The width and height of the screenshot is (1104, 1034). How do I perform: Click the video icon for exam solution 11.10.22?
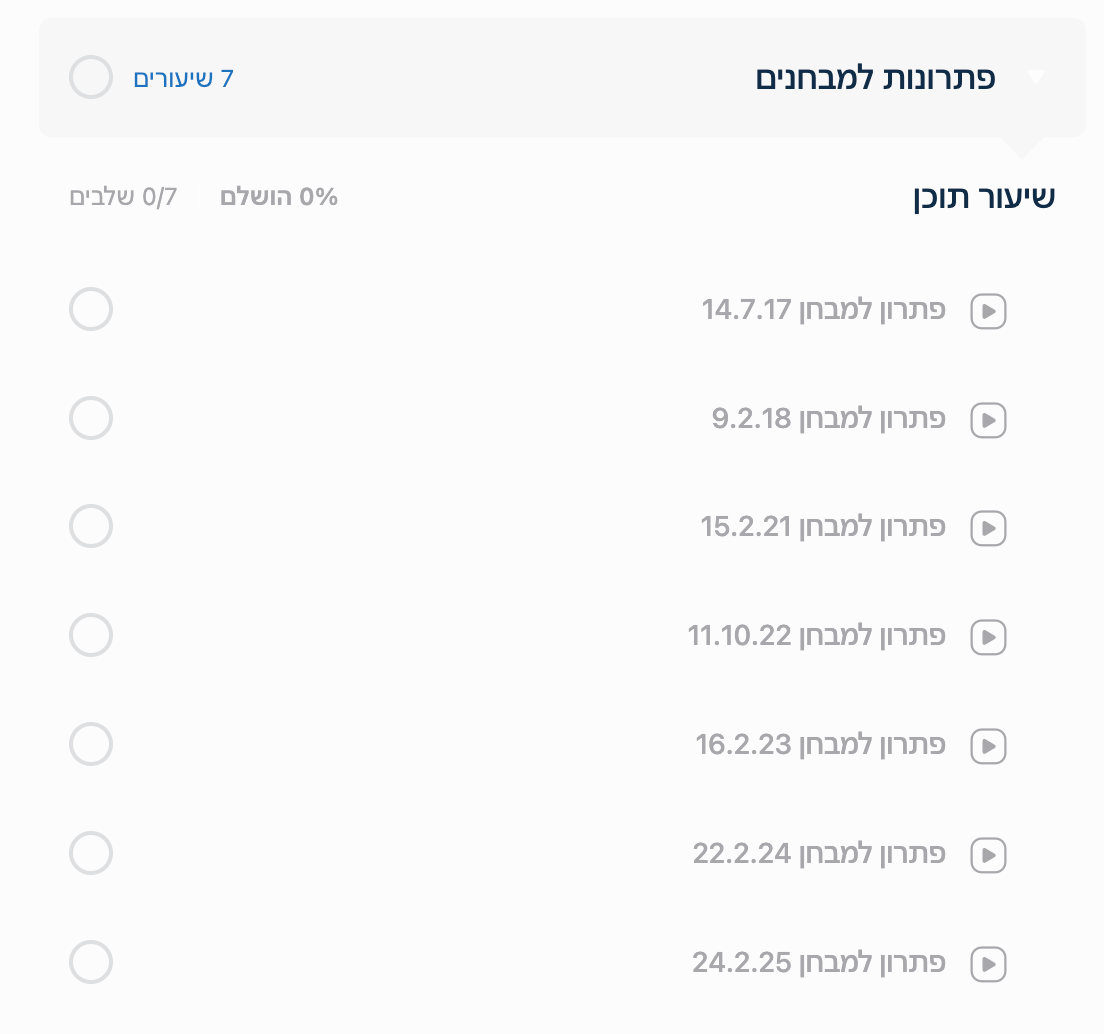point(988,636)
